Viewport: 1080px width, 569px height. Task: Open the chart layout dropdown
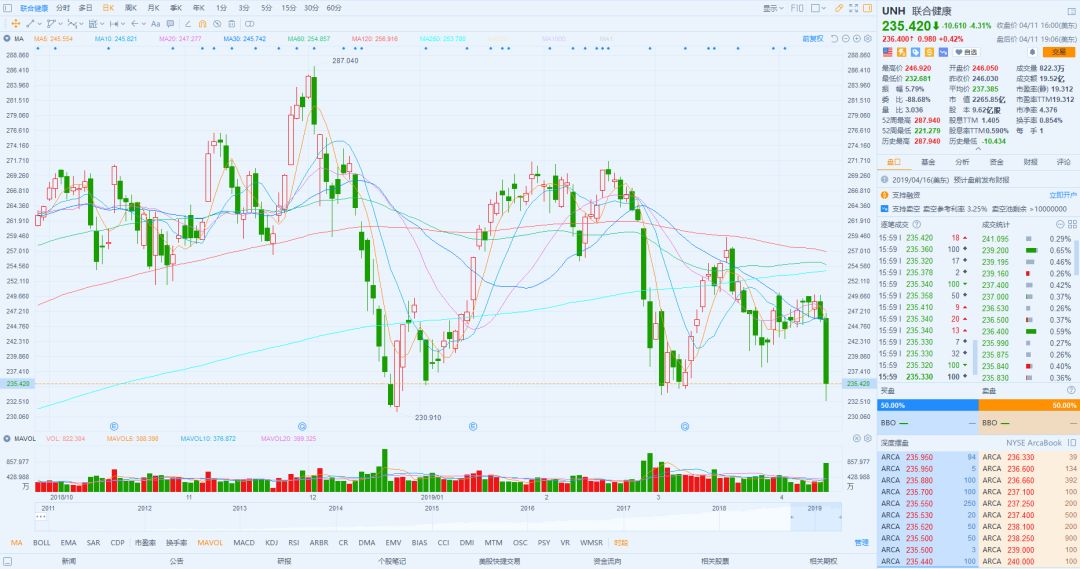click(x=818, y=8)
